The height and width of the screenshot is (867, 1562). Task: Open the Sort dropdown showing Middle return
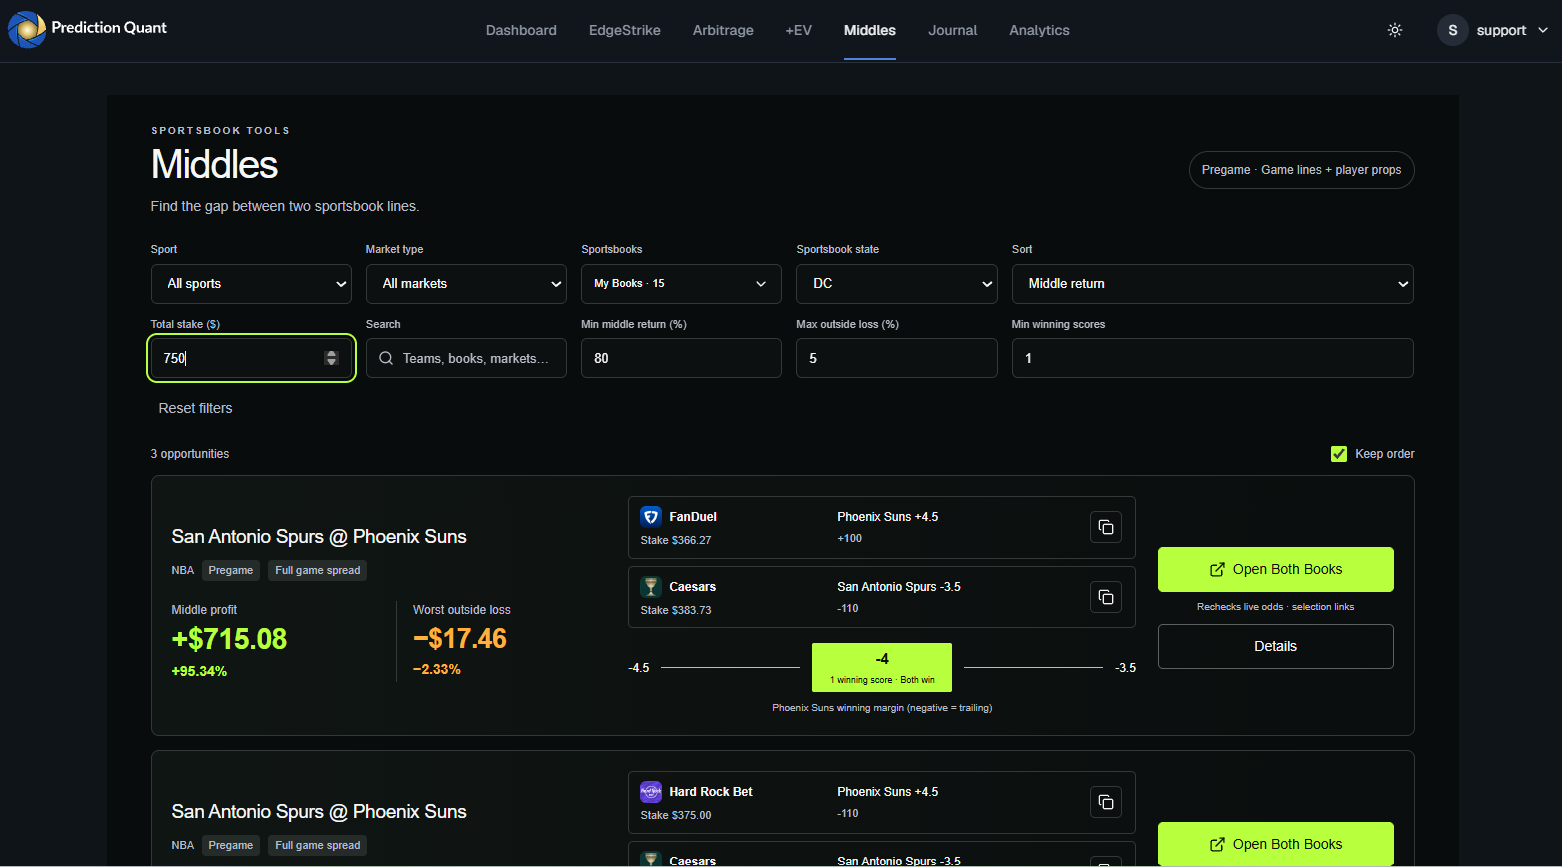[x=1213, y=284]
